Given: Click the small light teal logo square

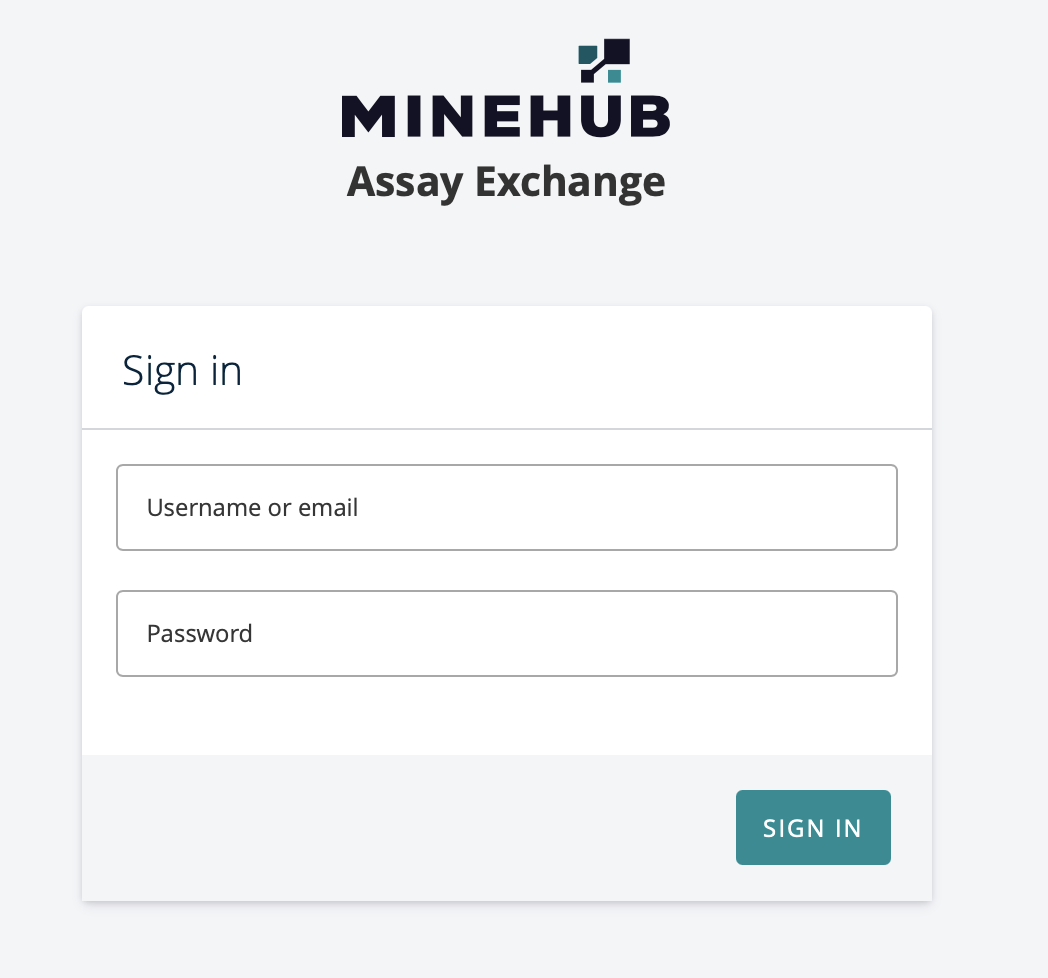Looking at the screenshot, I should pyautogui.click(x=614, y=76).
